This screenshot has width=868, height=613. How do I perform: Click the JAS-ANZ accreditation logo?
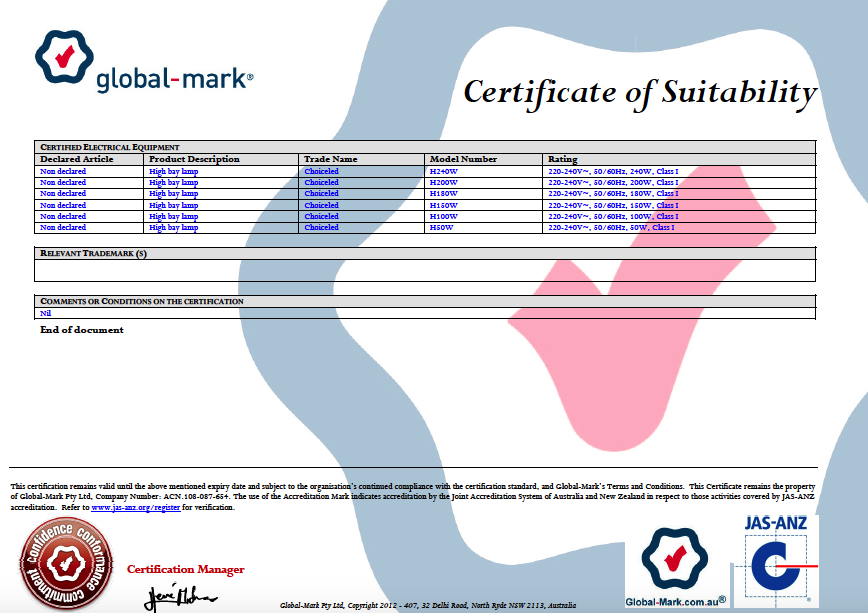pyautogui.click(x=776, y=561)
